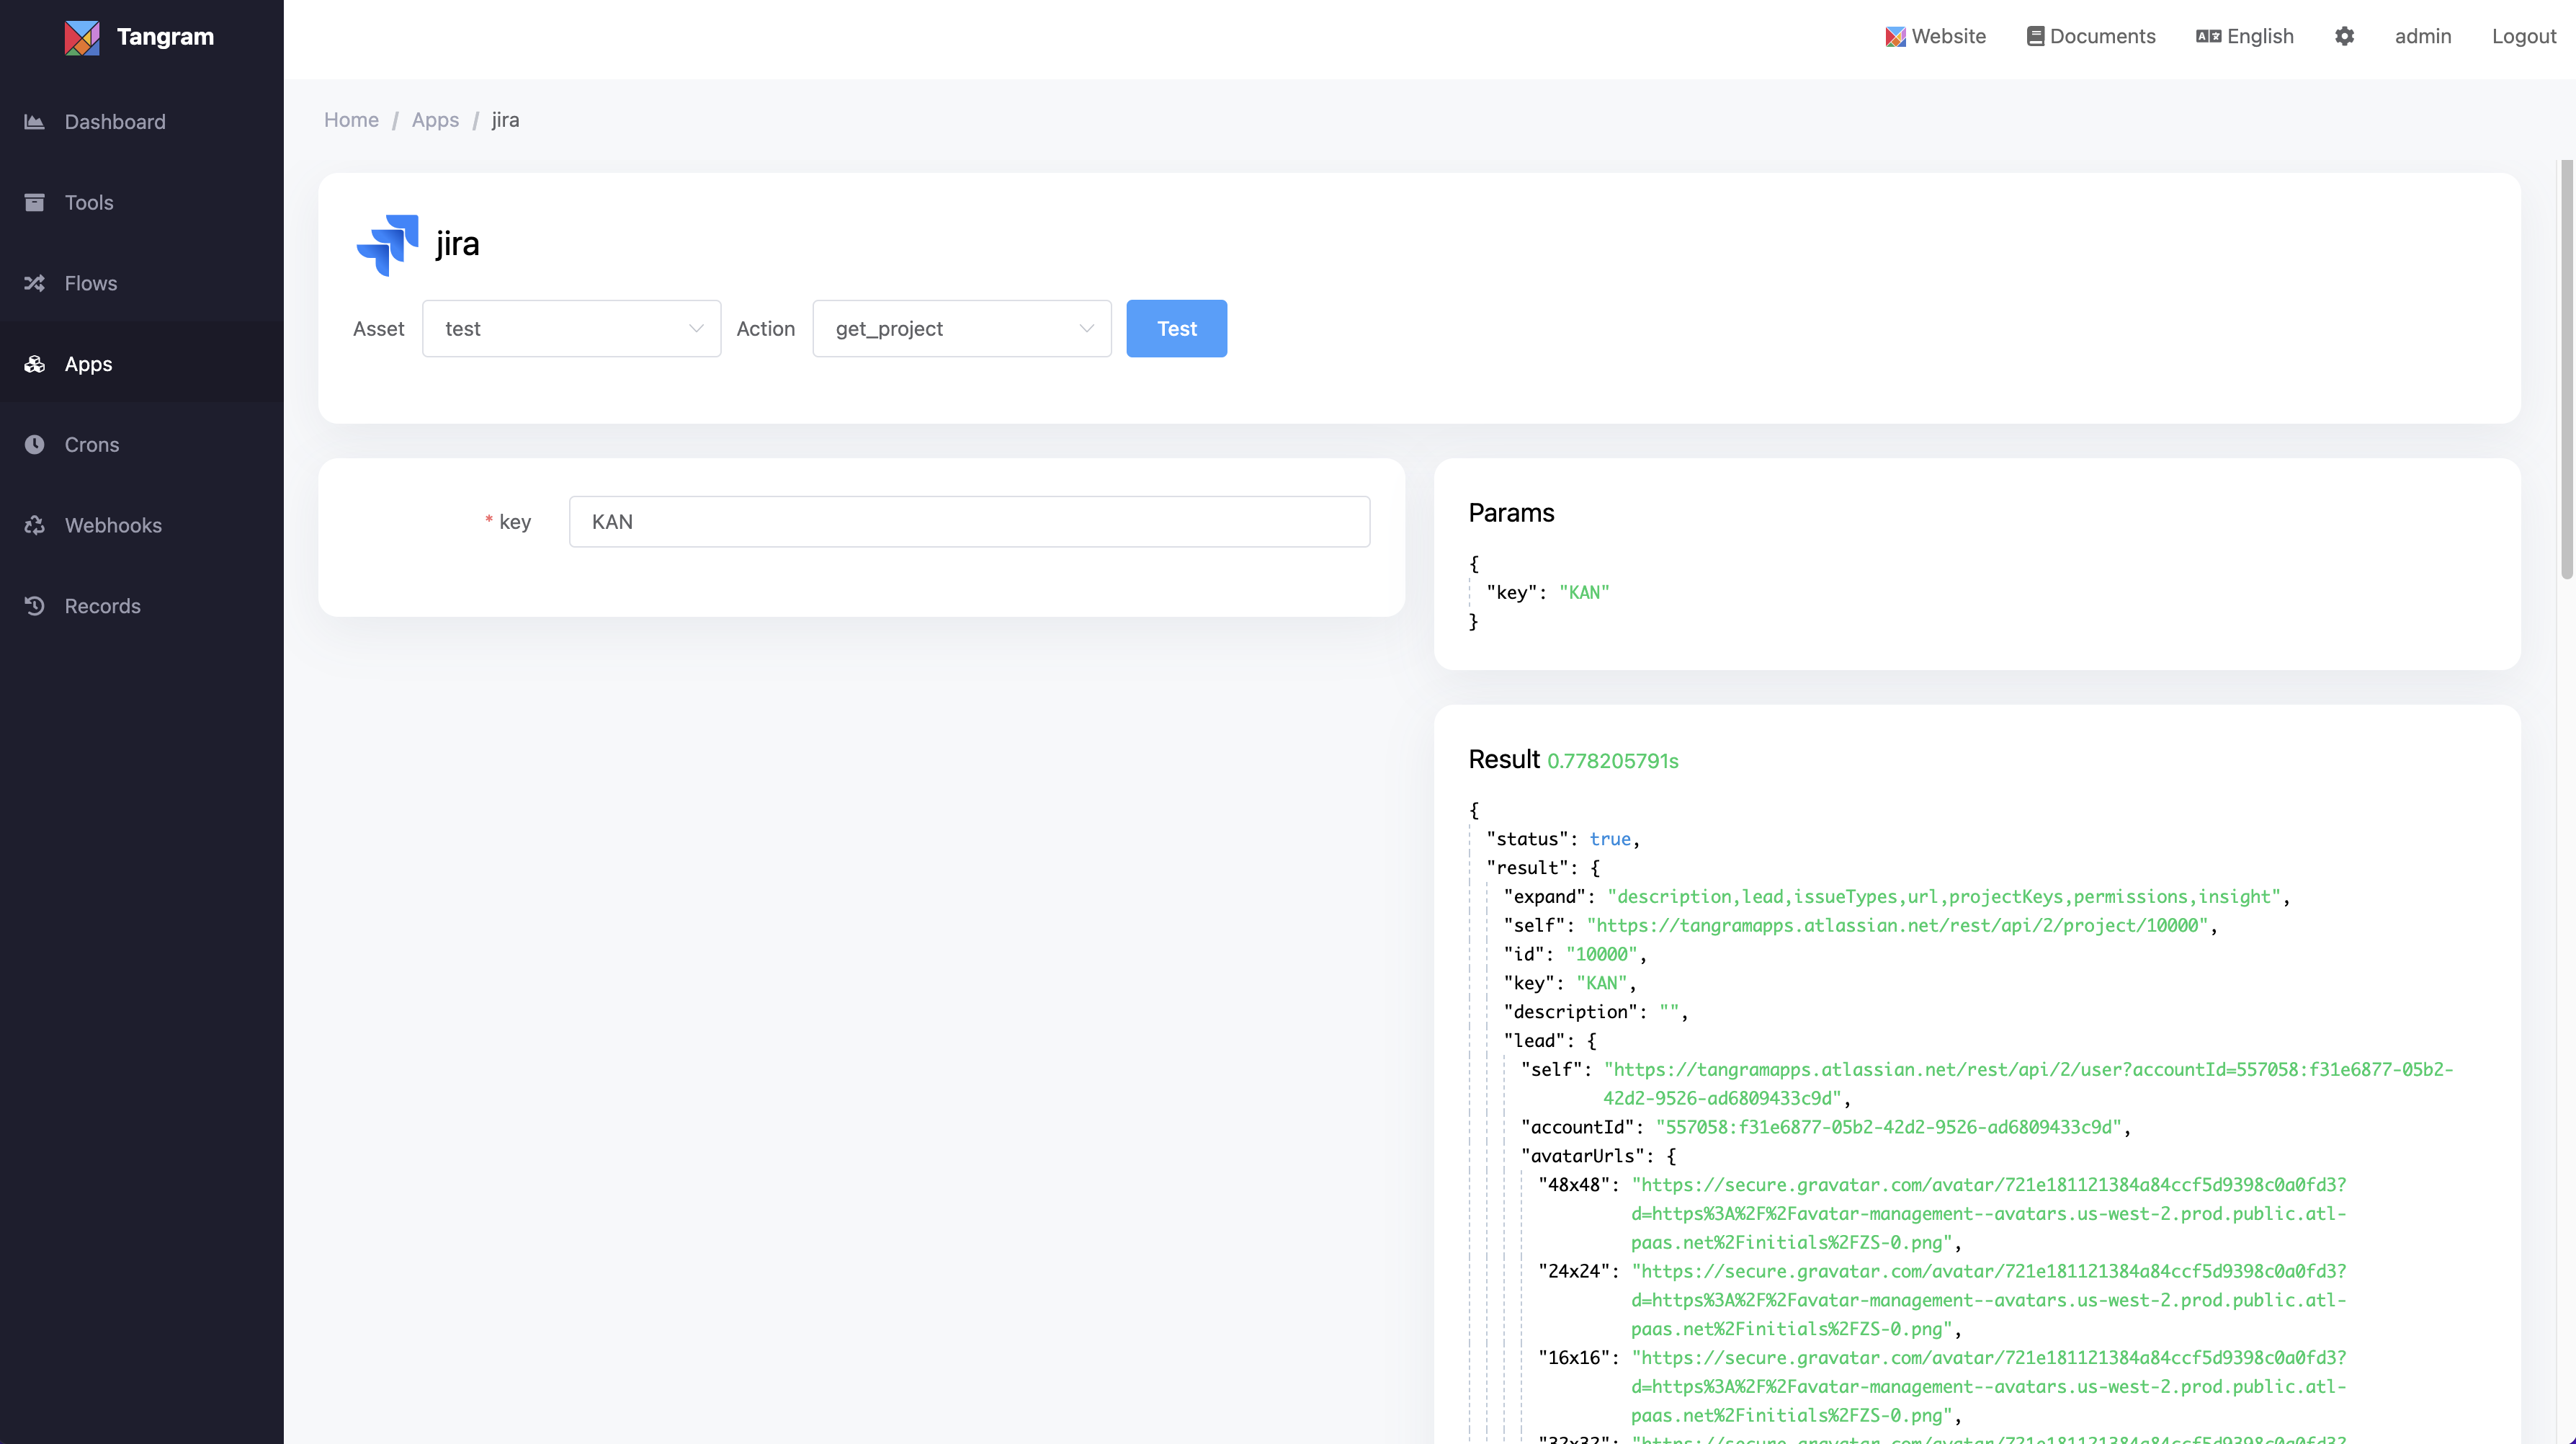Click the admin user link

pyautogui.click(x=2422, y=36)
